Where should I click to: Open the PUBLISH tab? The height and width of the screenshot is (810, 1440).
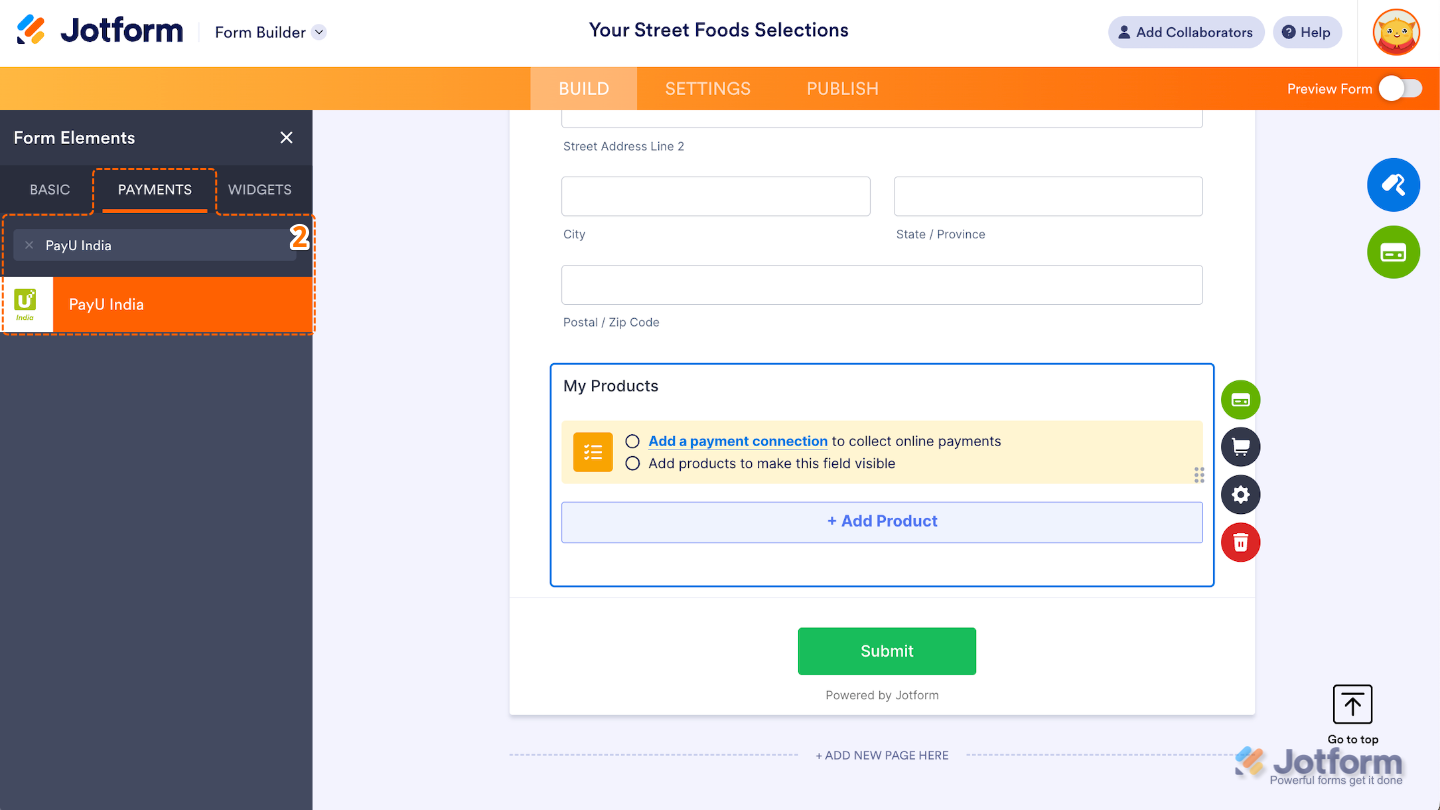pos(842,88)
